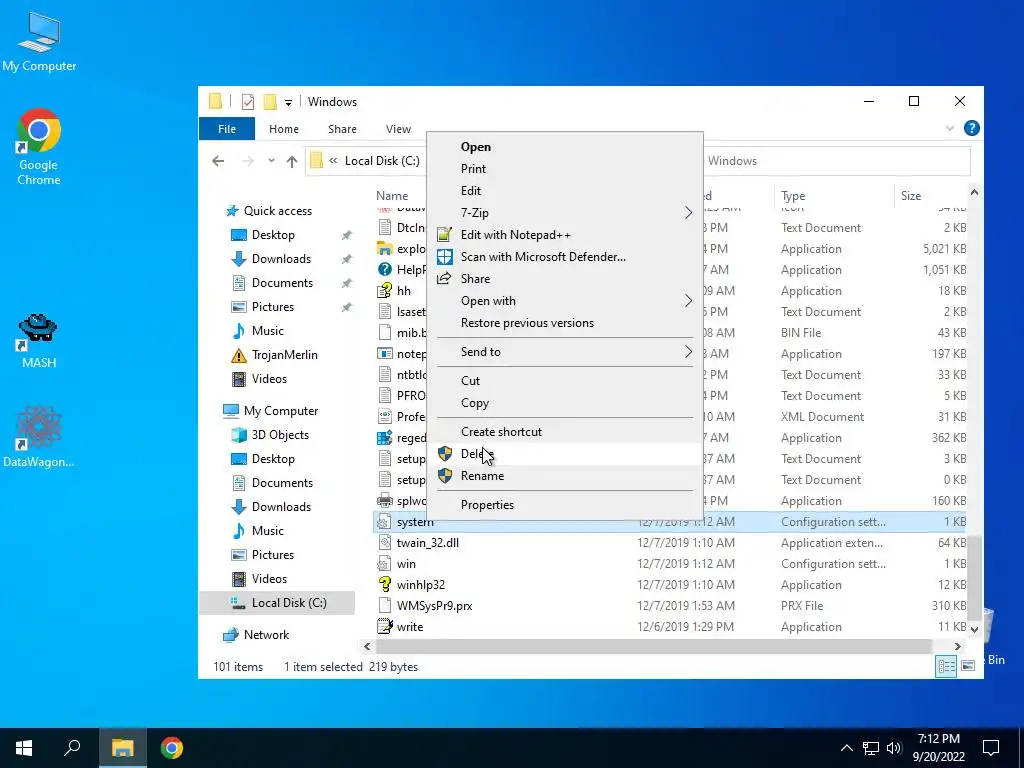This screenshot has width=1024, height=768.
Task: Click the Search Windows input field
Action: (837, 161)
